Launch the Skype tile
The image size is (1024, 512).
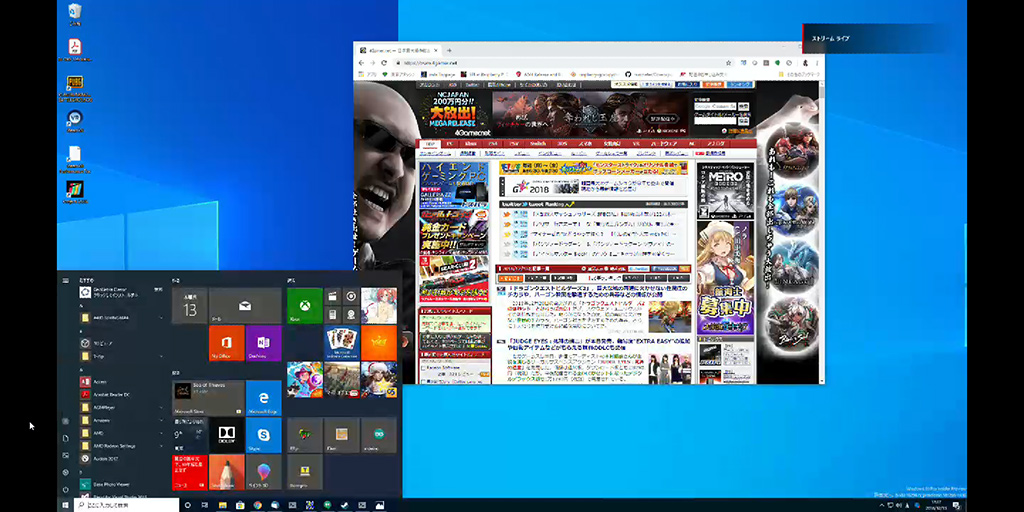(x=264, y=435)
